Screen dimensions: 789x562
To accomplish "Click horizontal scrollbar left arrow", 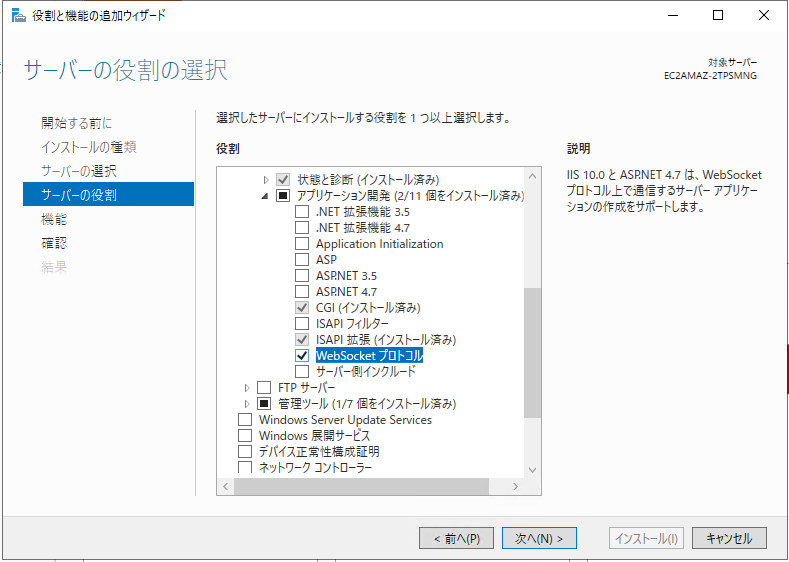I will [225, 487].
